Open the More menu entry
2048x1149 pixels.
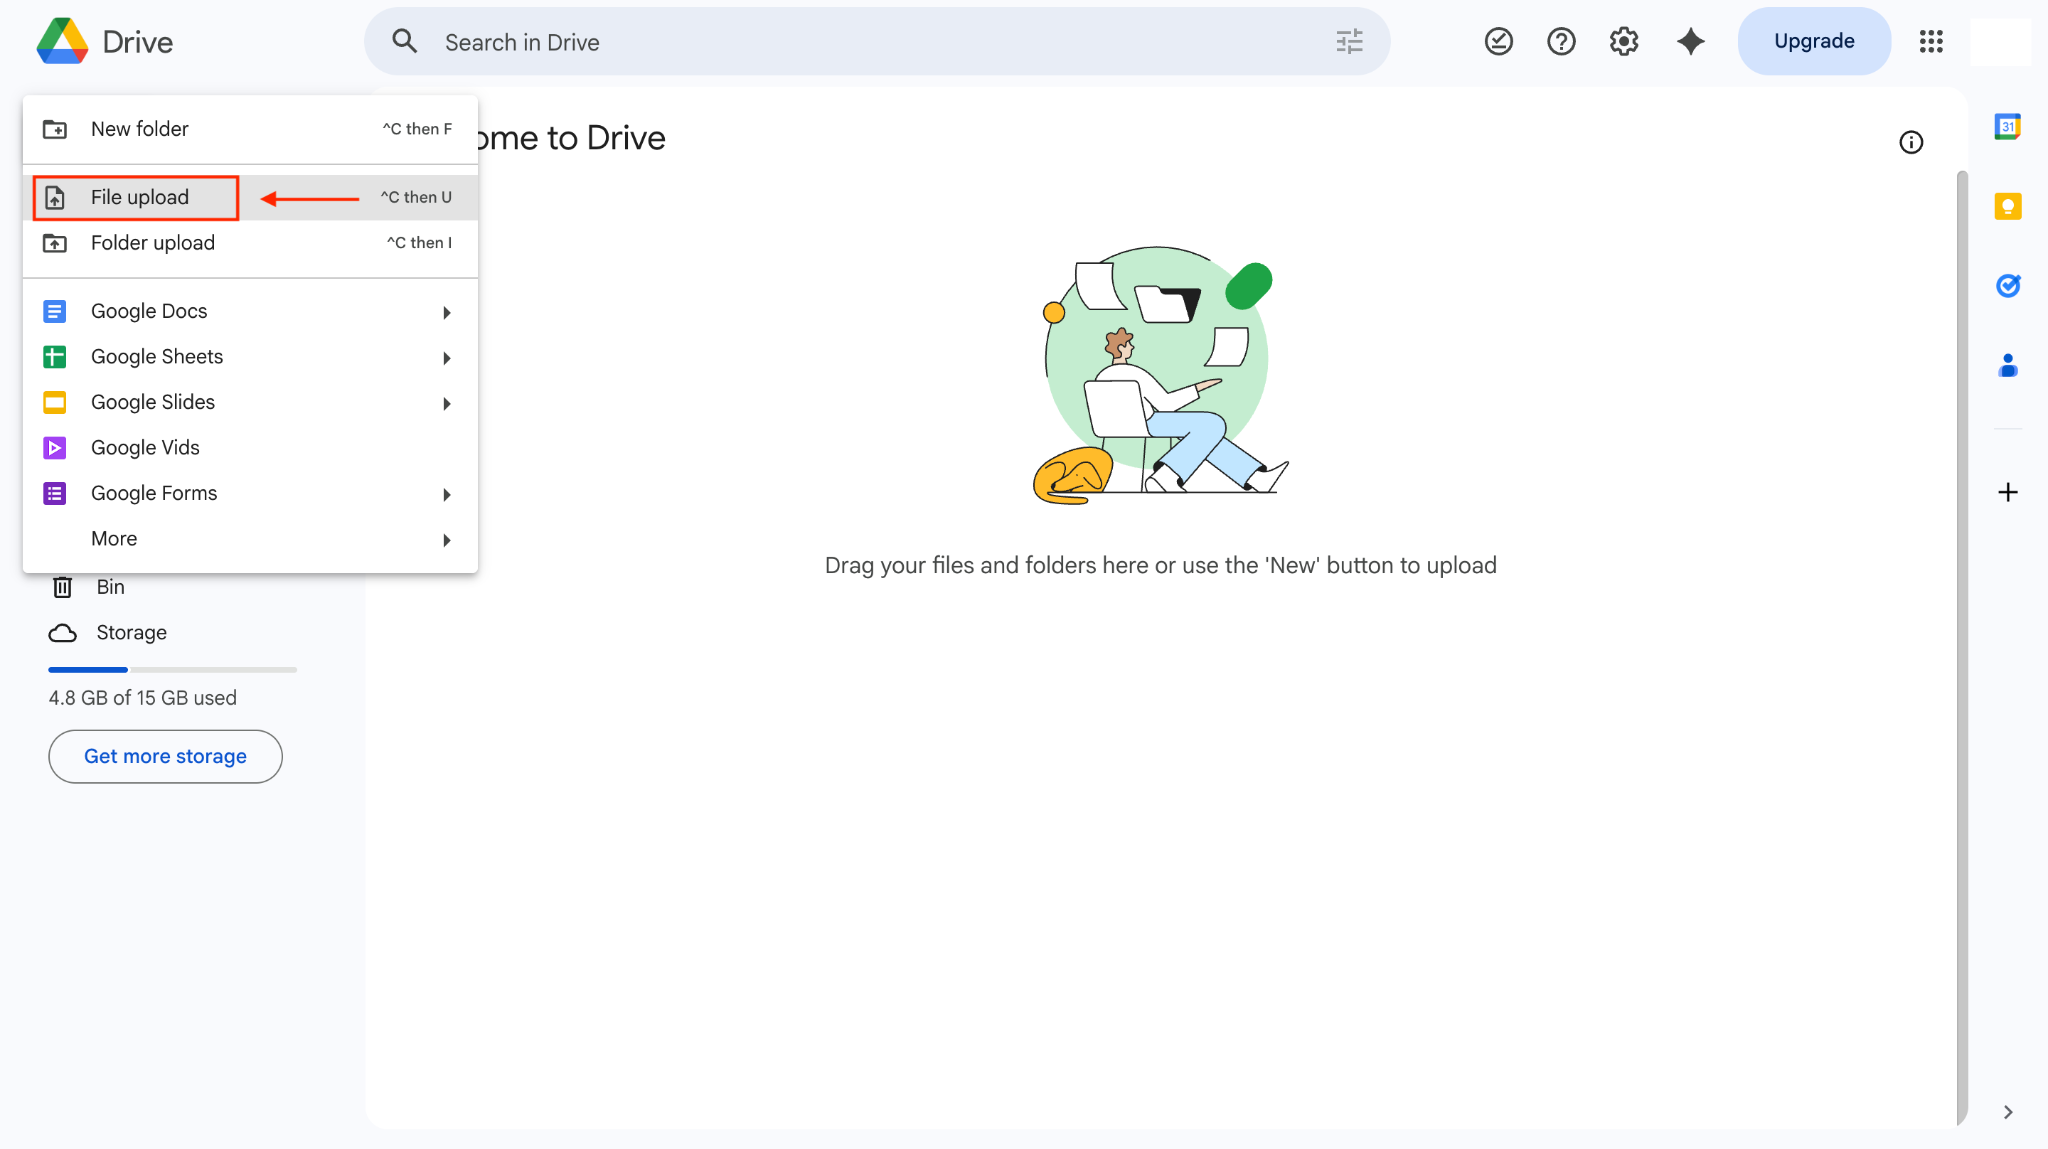250,539
